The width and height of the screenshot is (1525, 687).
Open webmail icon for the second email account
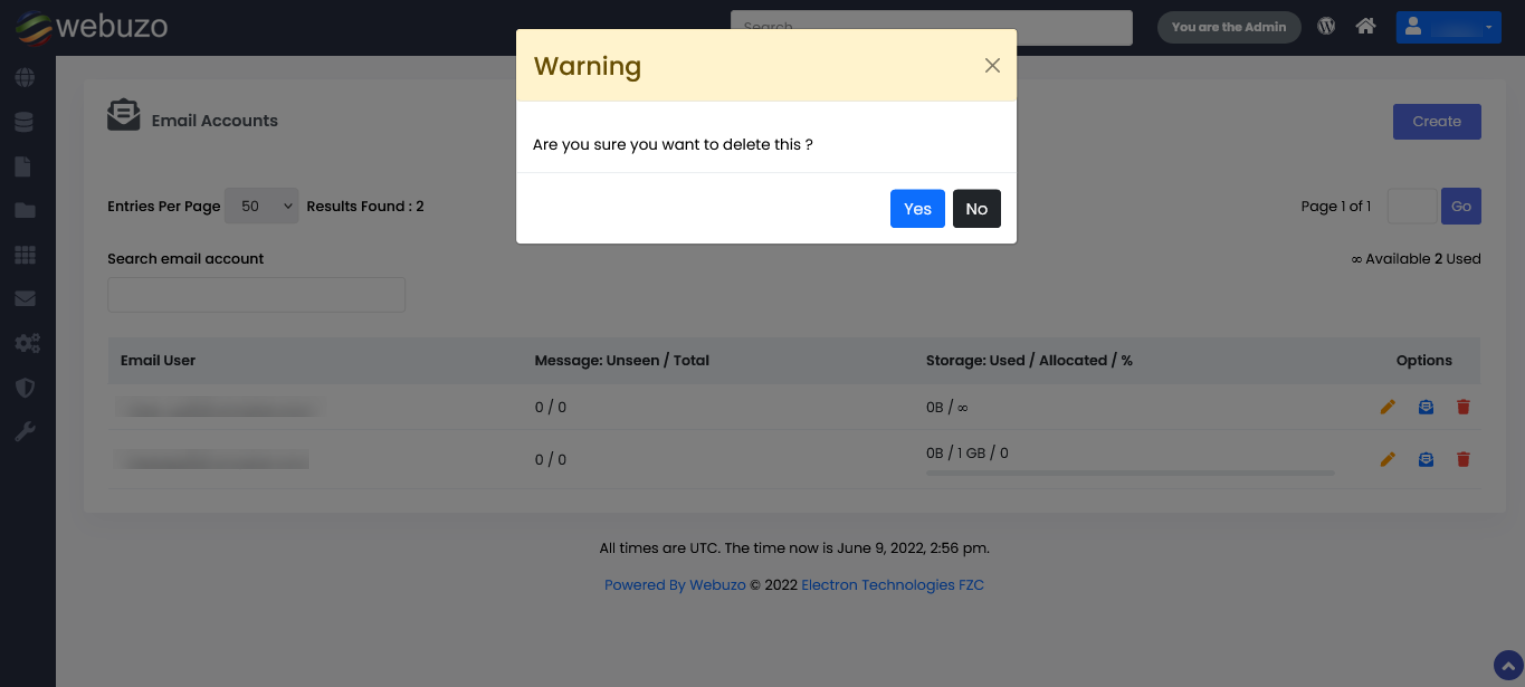click(1426, 459)
